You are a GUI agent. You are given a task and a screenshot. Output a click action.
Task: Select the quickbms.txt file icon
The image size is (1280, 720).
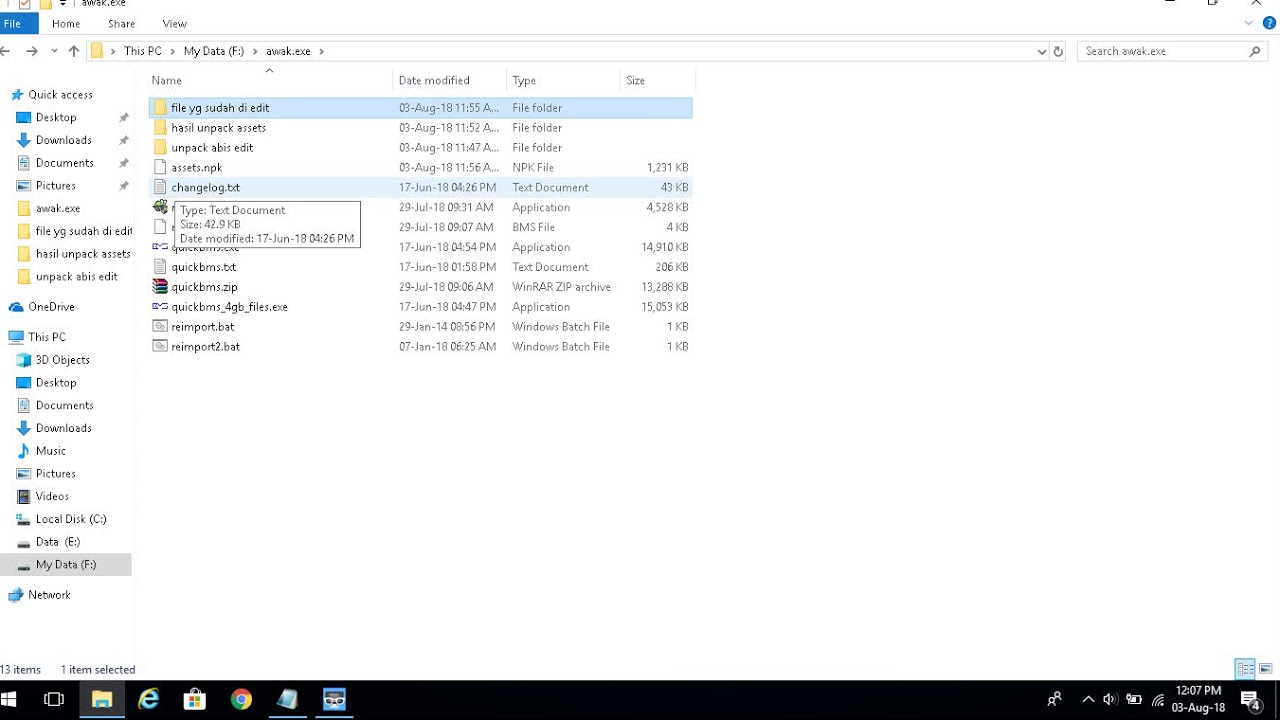(x=160, y=267)
